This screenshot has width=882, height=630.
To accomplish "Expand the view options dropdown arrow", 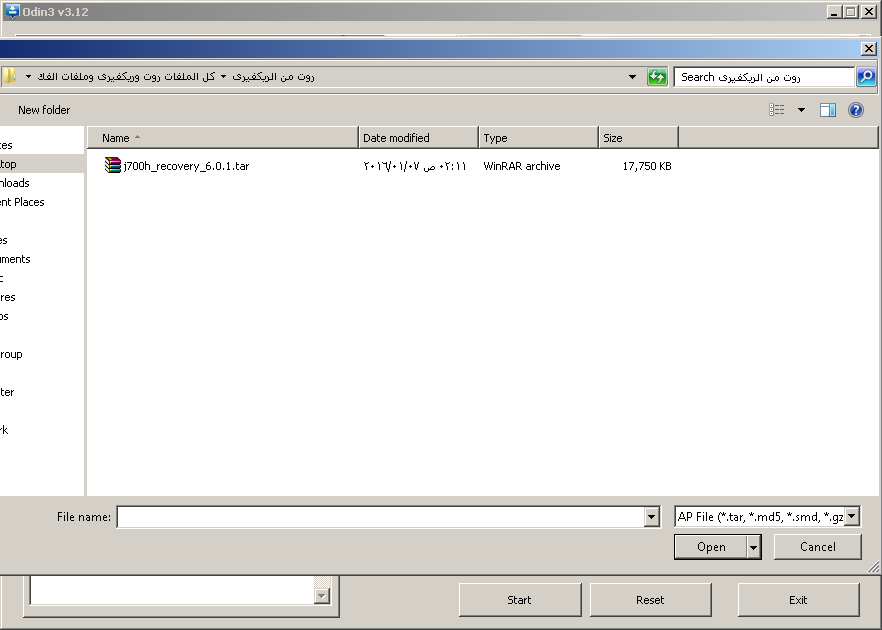I will 801,110.
